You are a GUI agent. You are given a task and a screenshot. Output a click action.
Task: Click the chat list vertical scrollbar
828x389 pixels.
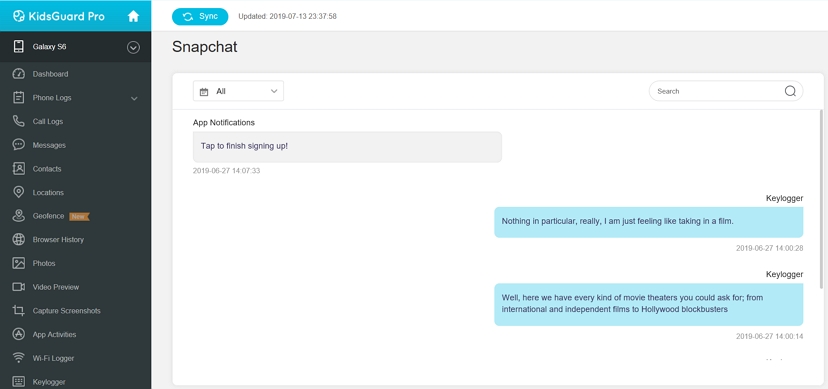click(821, 199)
